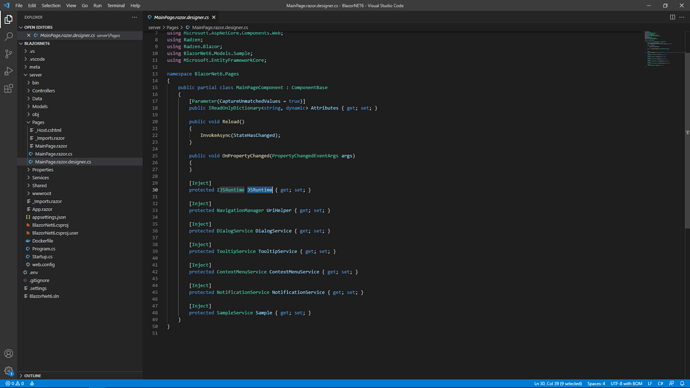Viewport: 690px width, 388px height.
Task: Click the UTF-8 with BOM encoding status
Action: [x=626, y=384]
